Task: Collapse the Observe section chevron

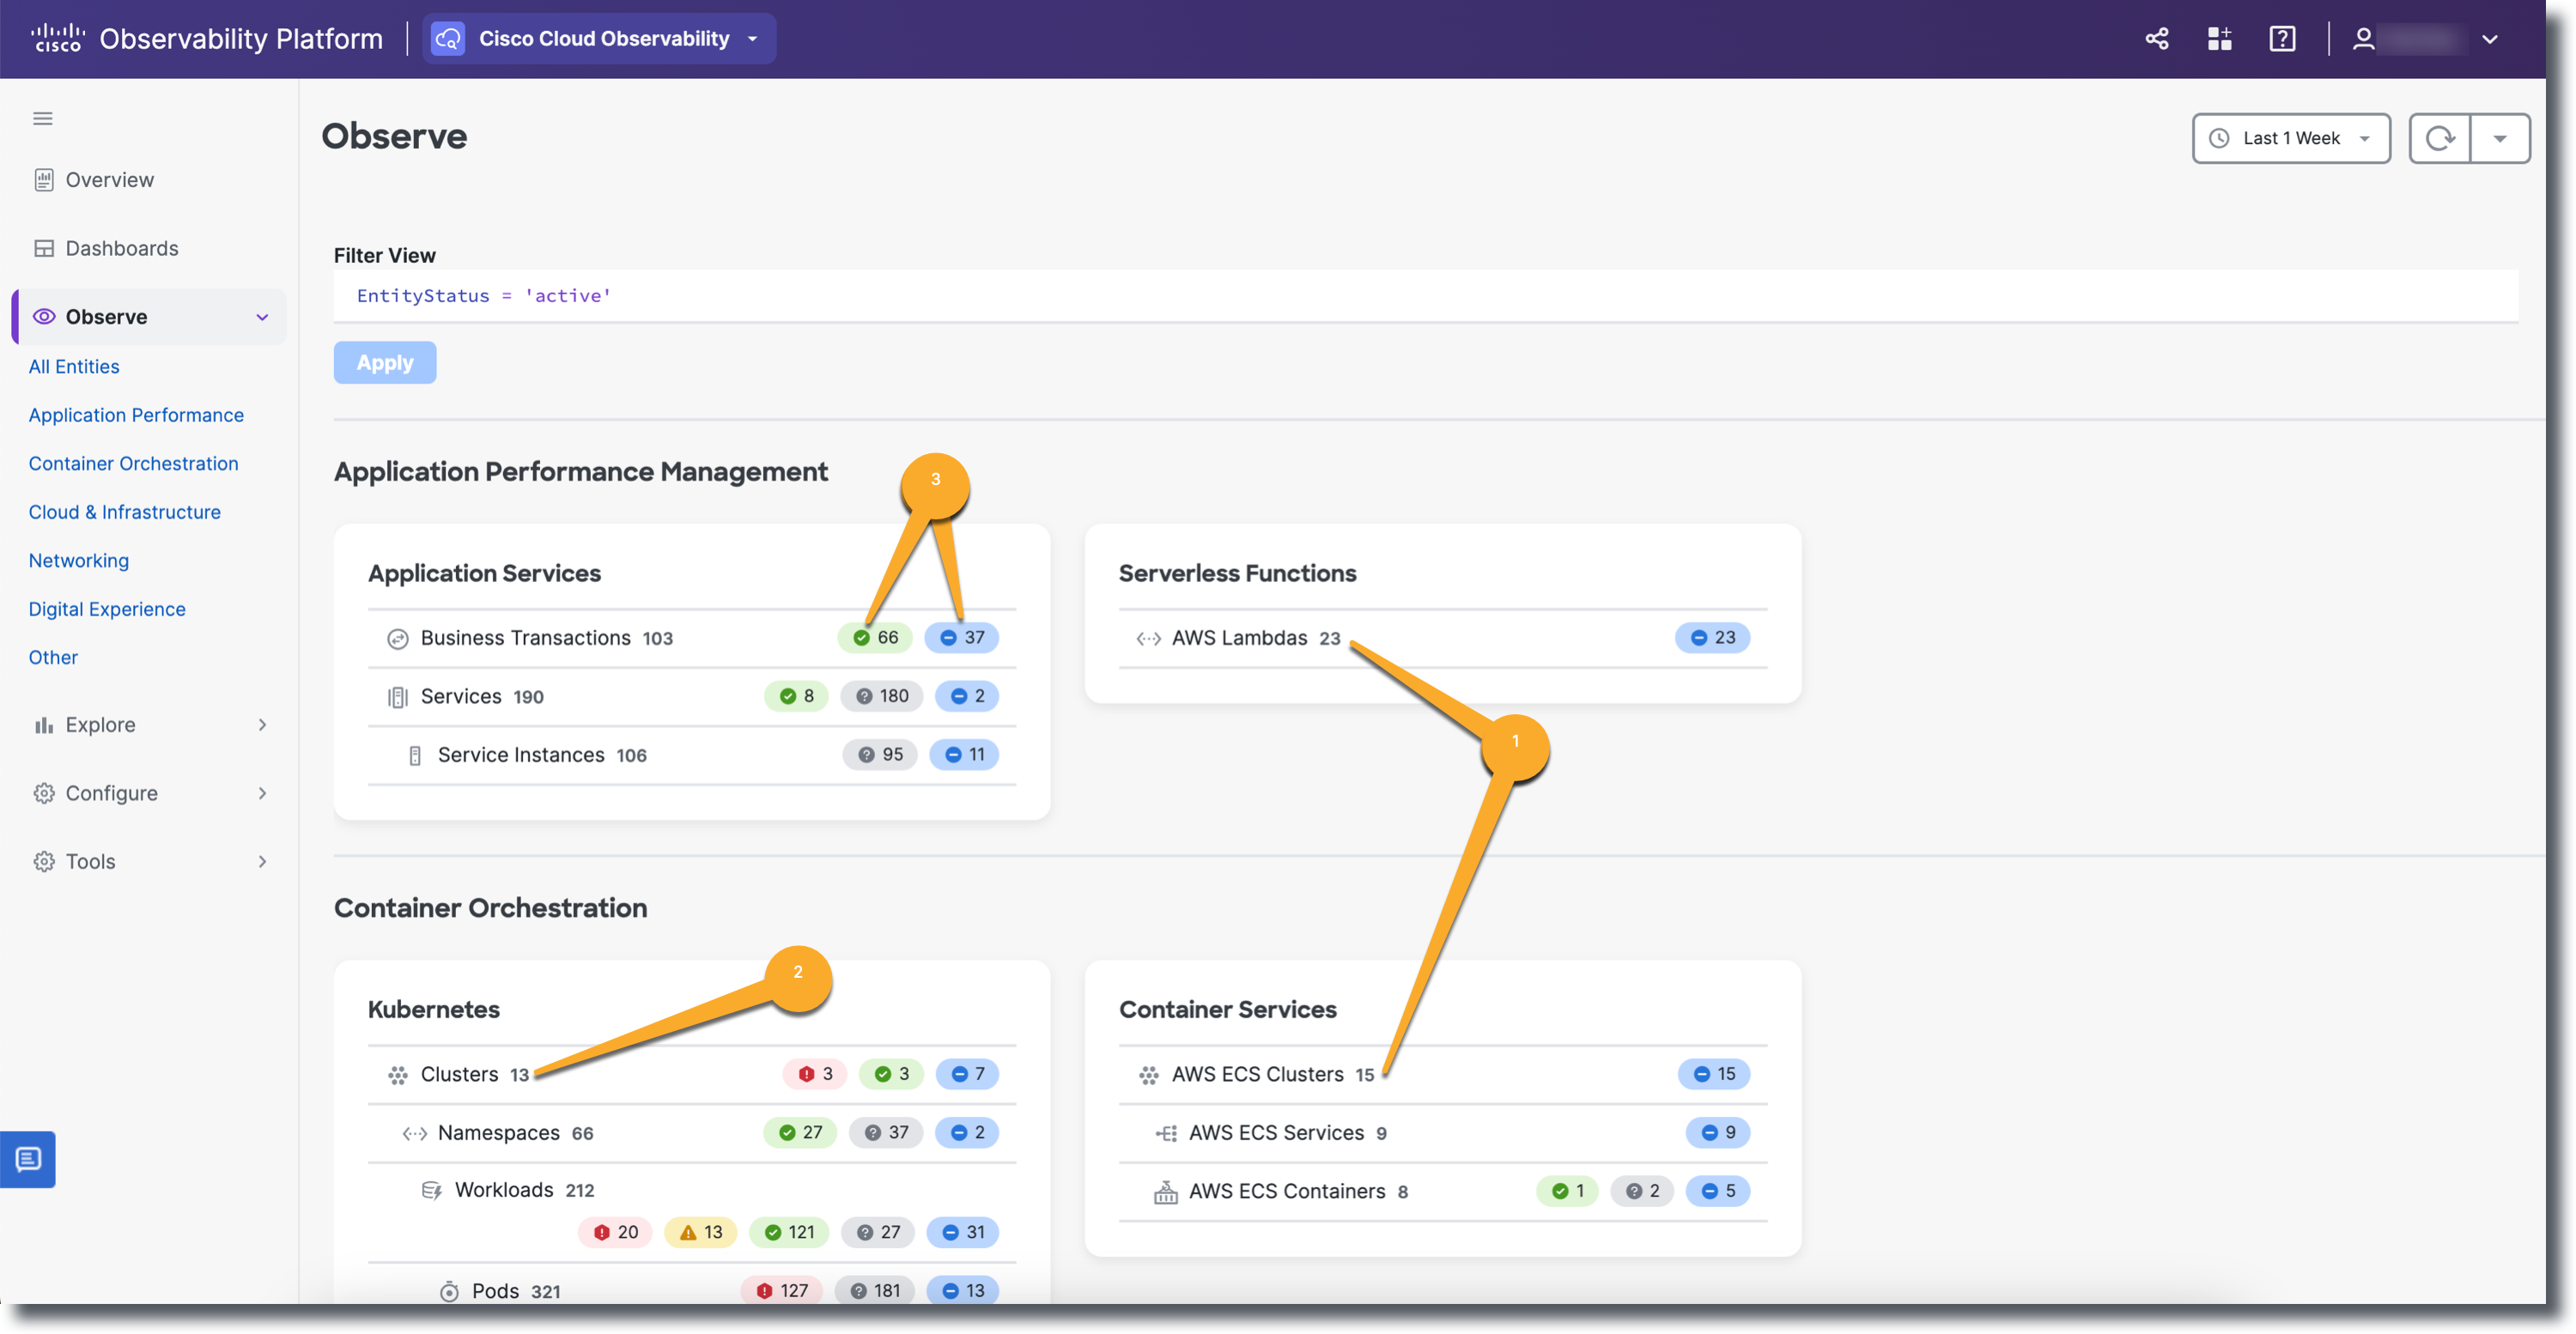Action: click(x=262, y=318)
